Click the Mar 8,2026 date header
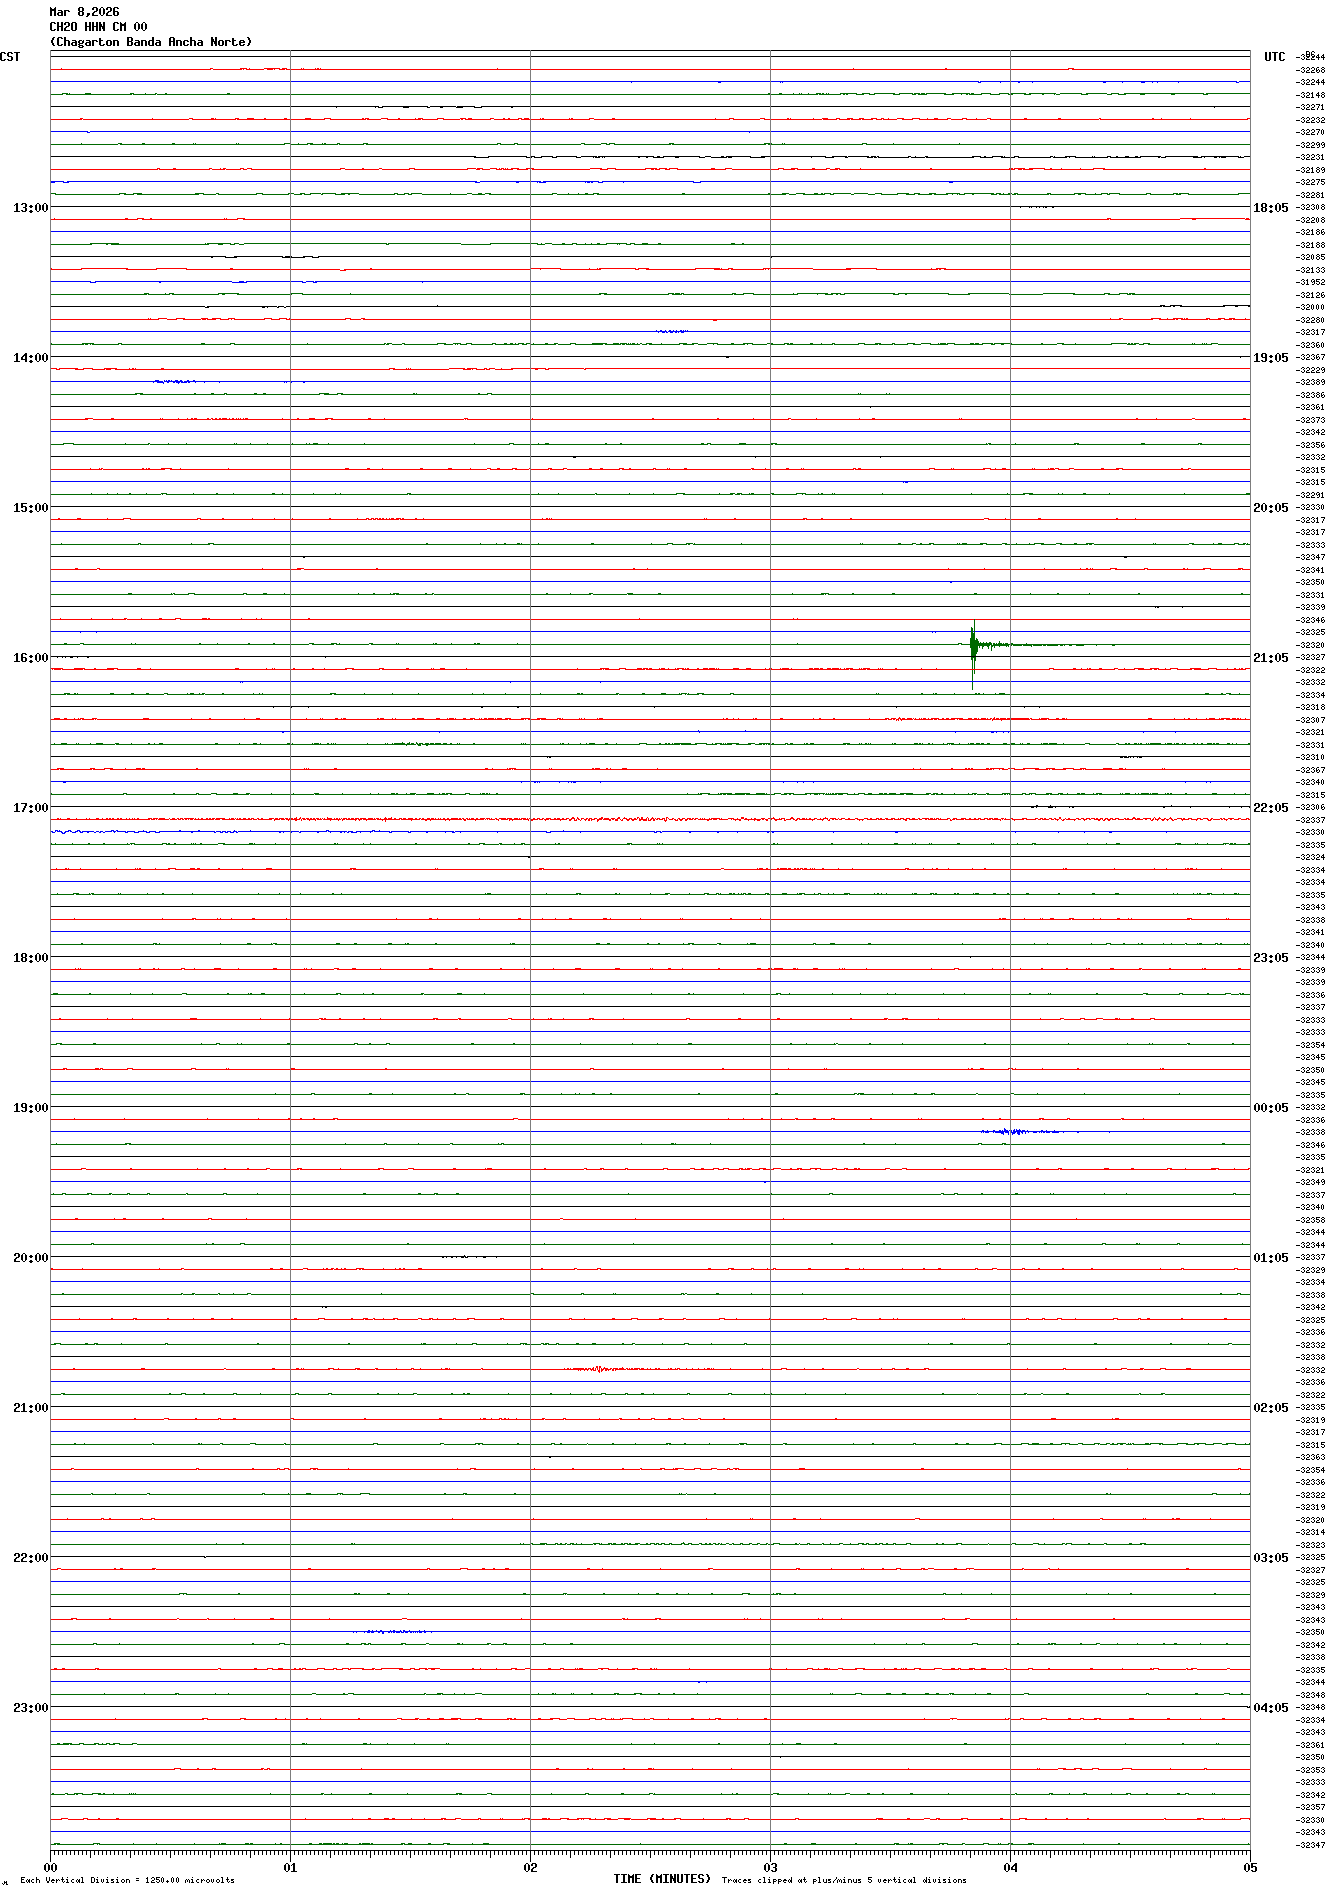This screenshot has height=1894, width=1330. point(84,12)
